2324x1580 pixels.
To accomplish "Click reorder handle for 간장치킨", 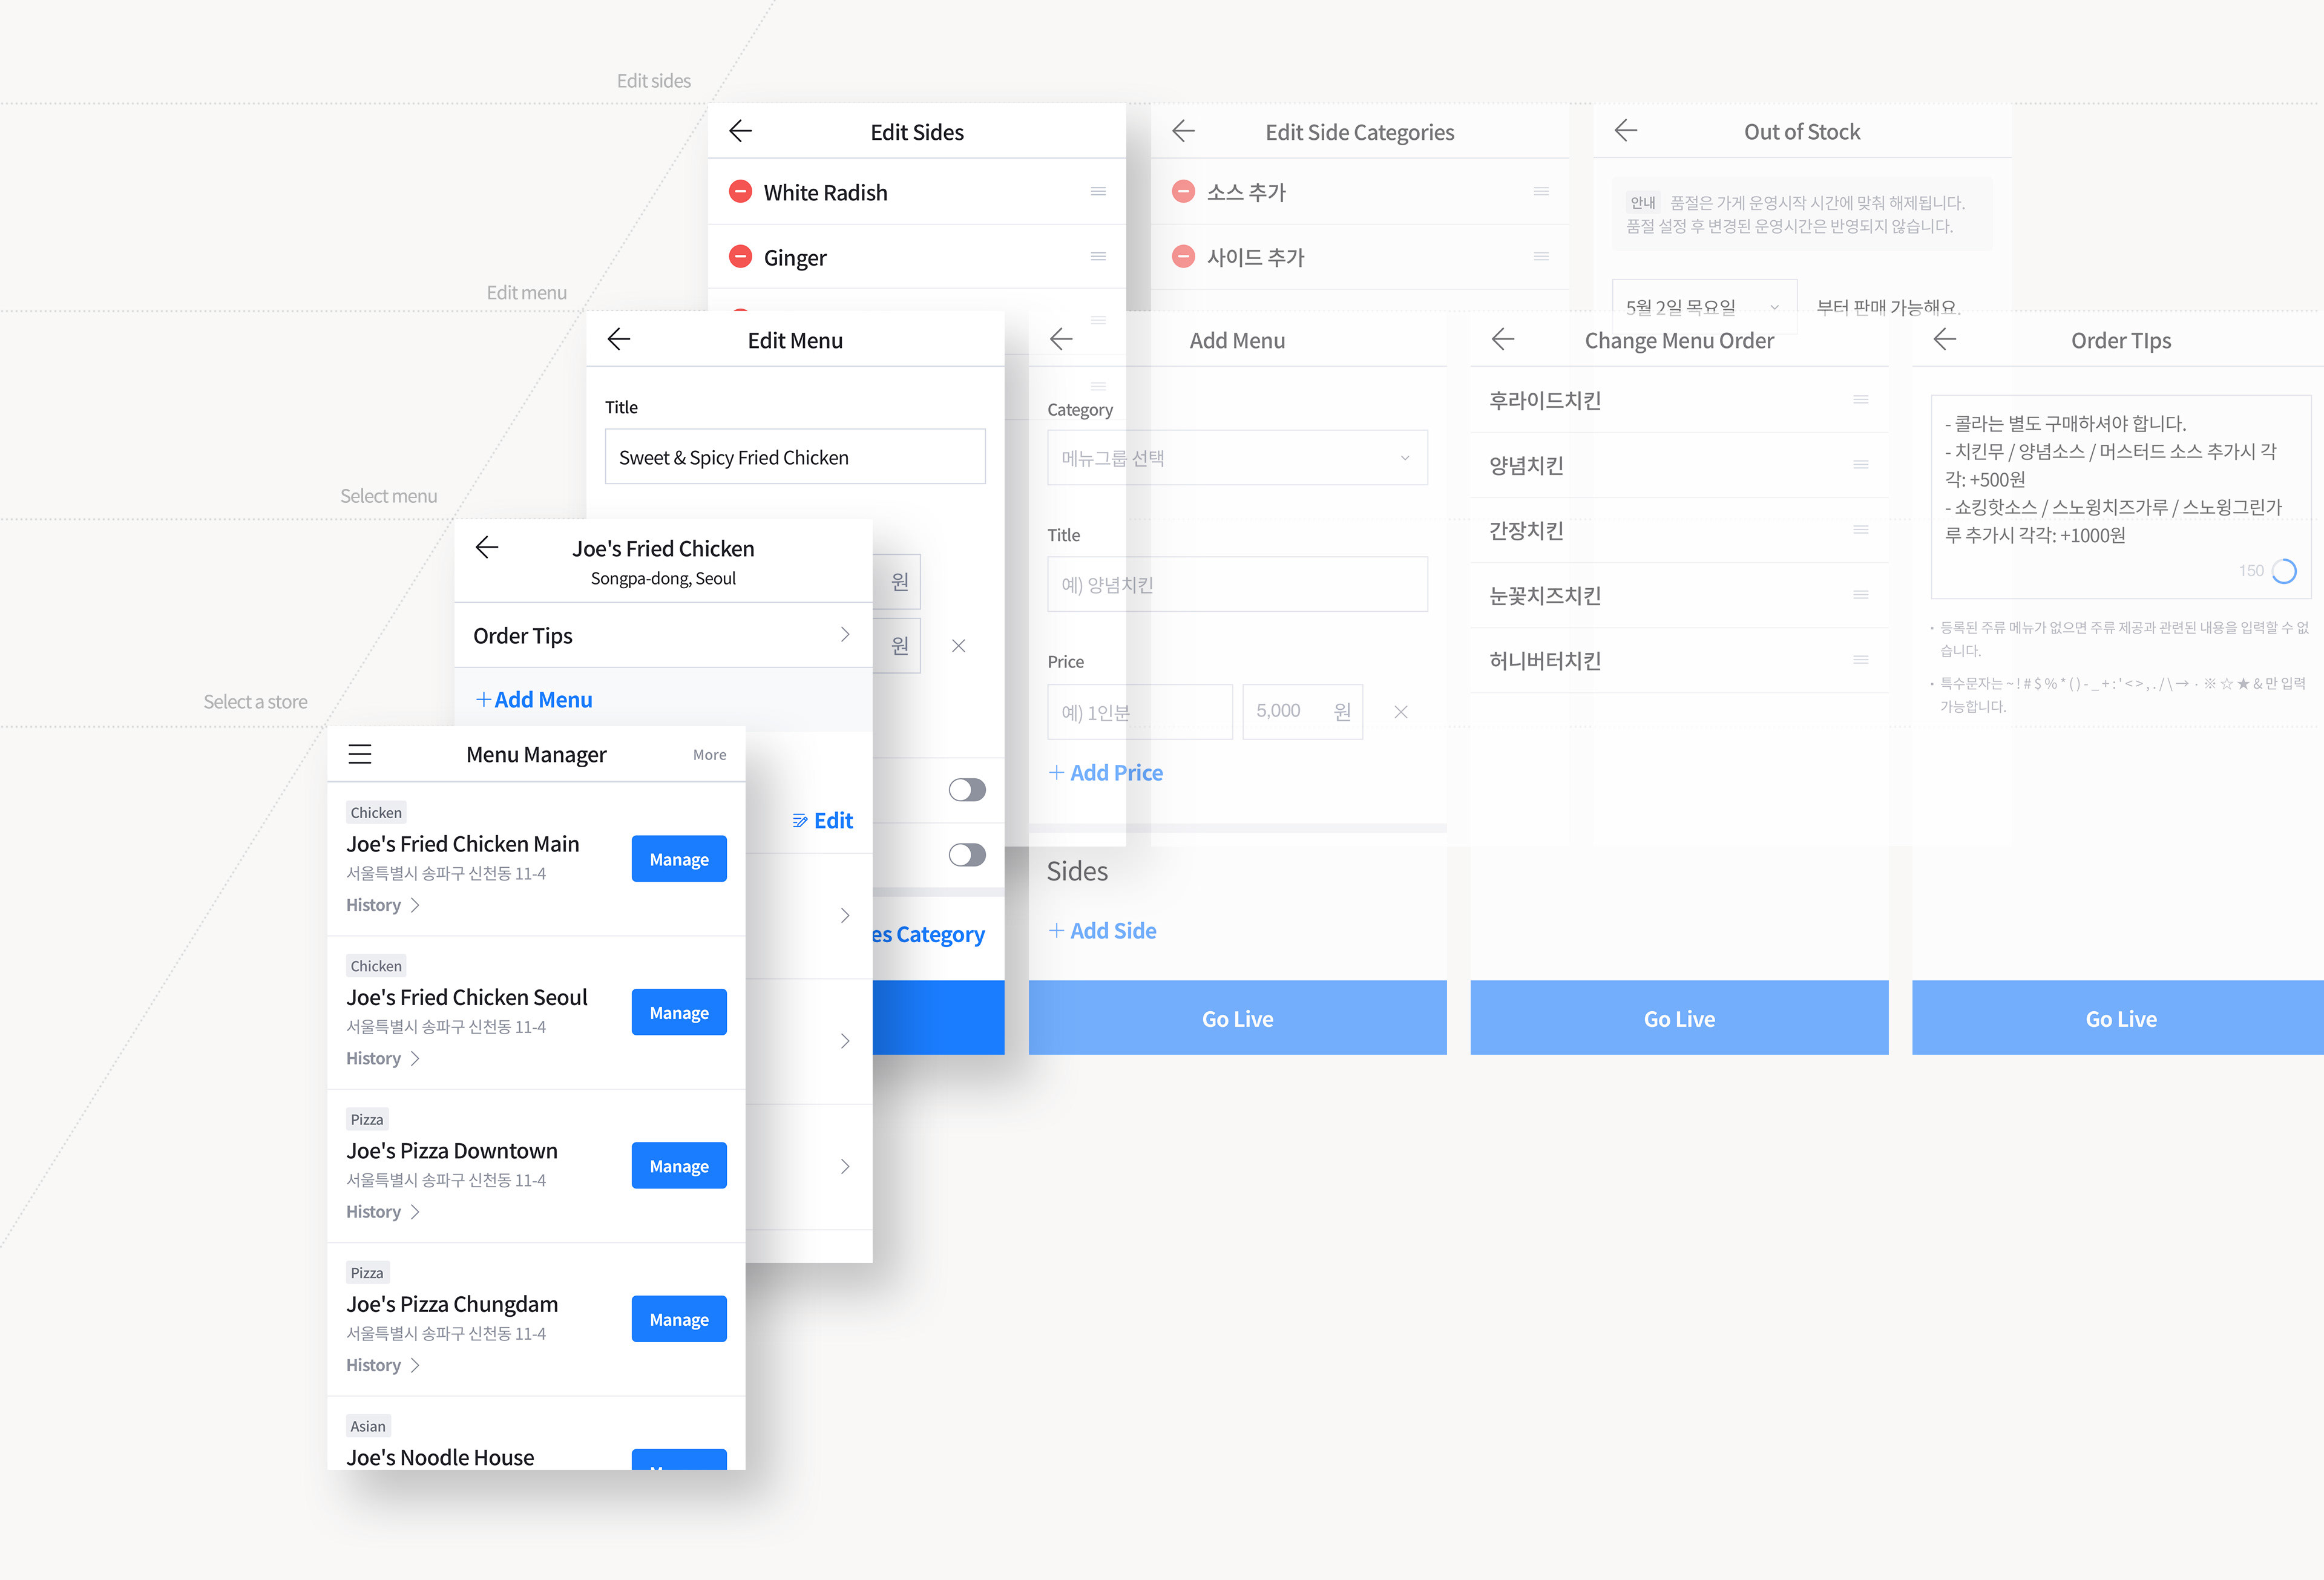I will pos(1861,530).
